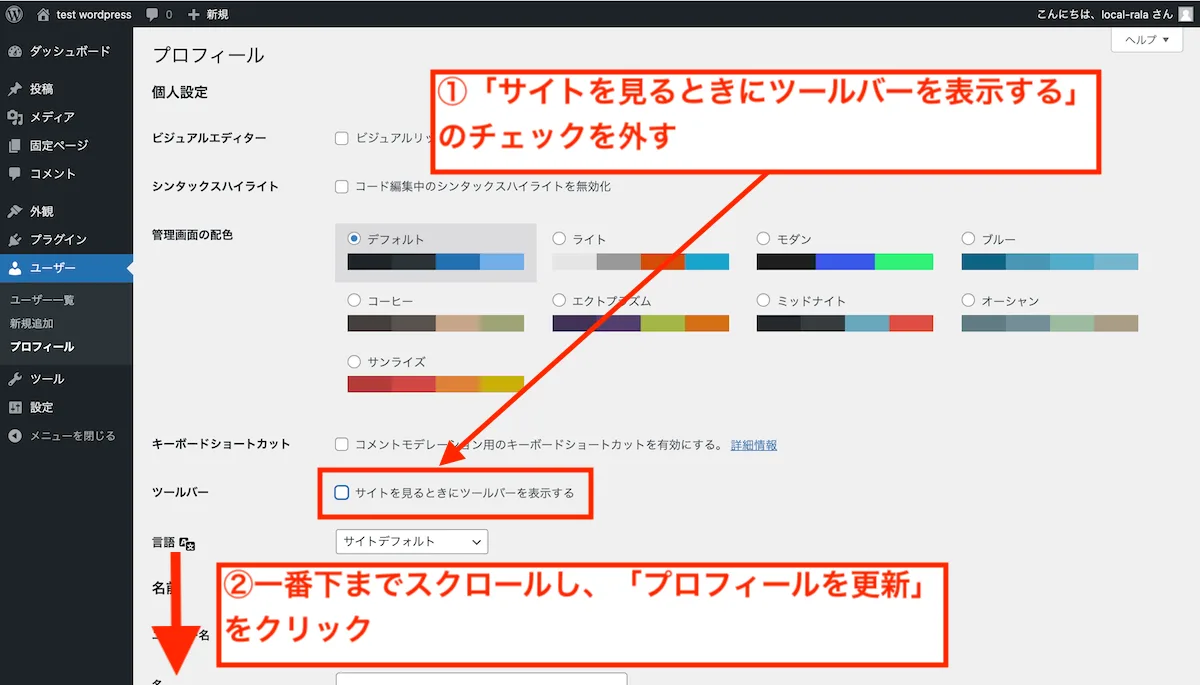Viewport: 1200px width, 685px height.
Task: Select 固定ページ in the sidebar menu
Action: click(x=17, y=146)
